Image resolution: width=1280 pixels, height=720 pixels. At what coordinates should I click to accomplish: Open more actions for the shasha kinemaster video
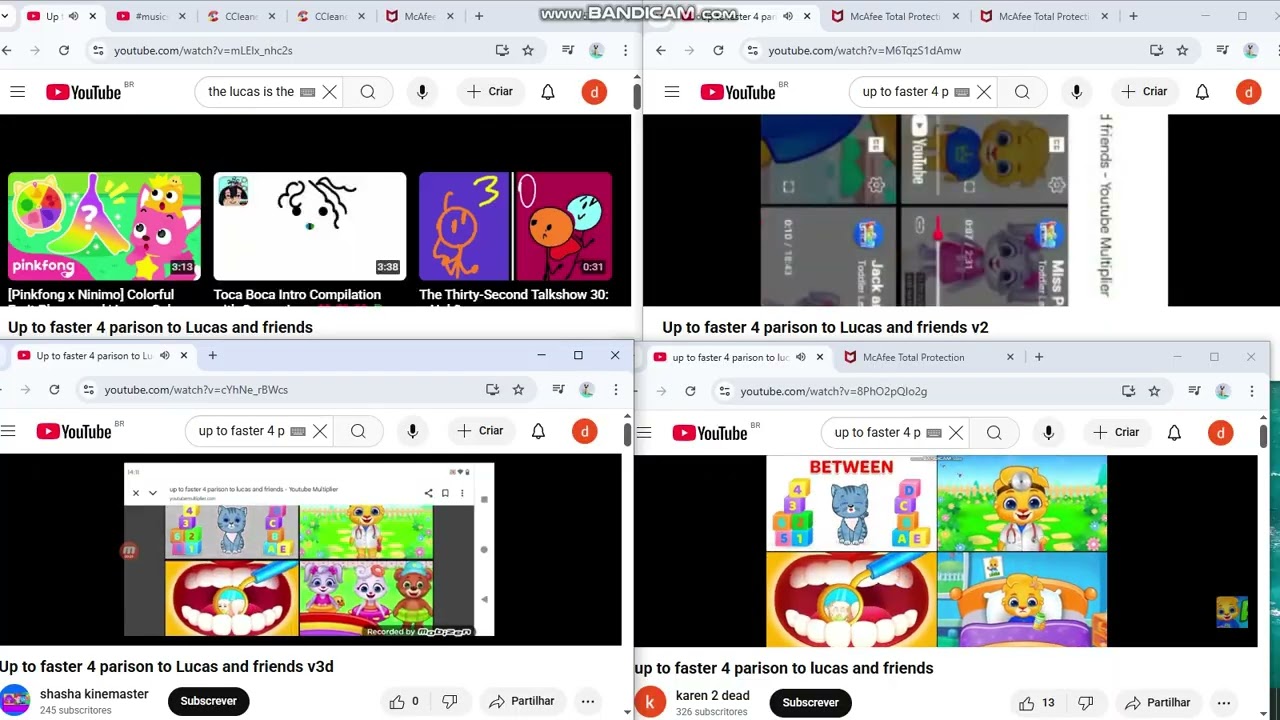pos(588,702)
